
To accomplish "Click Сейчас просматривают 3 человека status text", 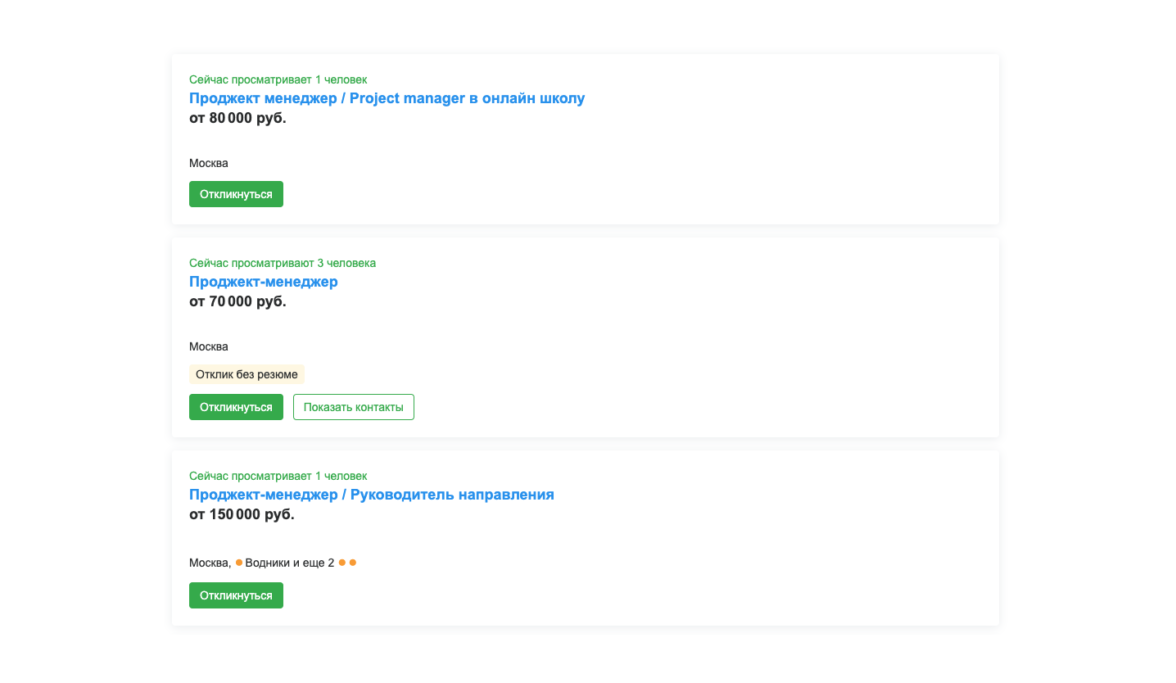I will click(x=282, y=263).
